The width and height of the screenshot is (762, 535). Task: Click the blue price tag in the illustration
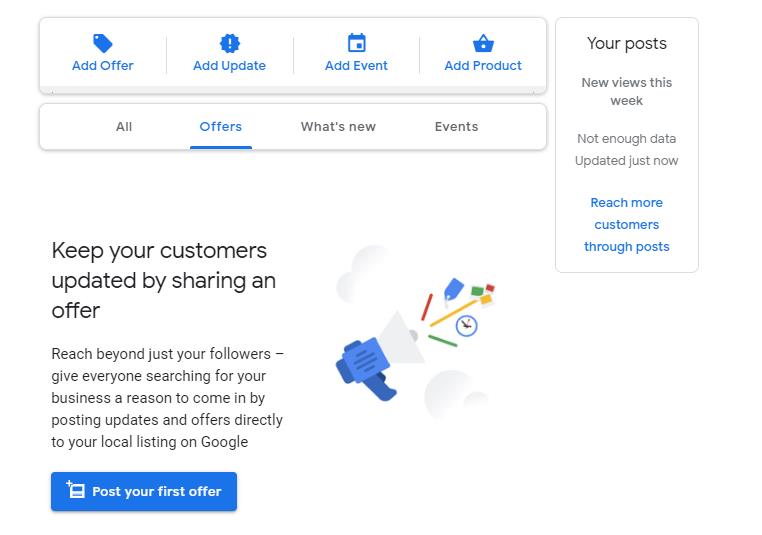[453, 290]
